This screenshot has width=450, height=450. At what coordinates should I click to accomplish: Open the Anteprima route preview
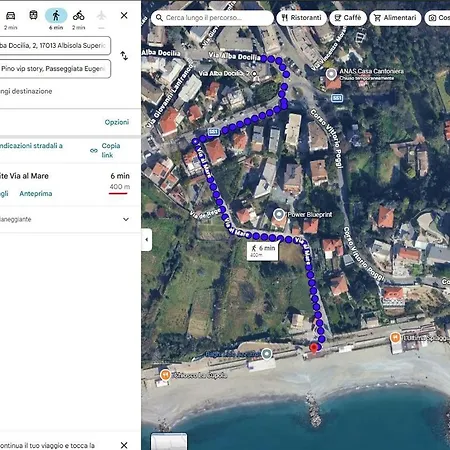point(36,194)
